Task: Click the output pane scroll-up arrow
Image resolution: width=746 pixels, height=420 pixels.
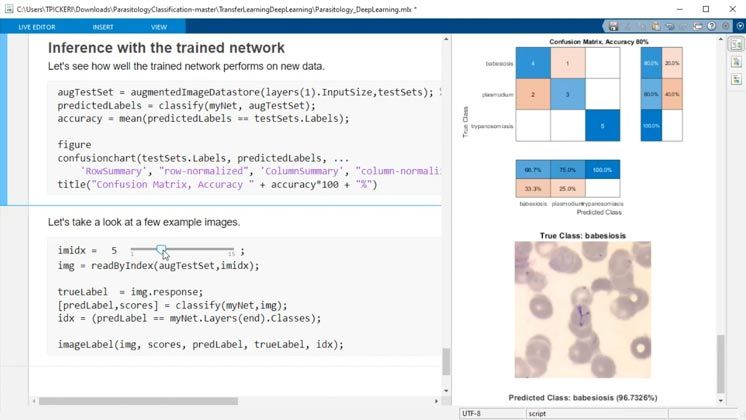Action: coord(721,41)
